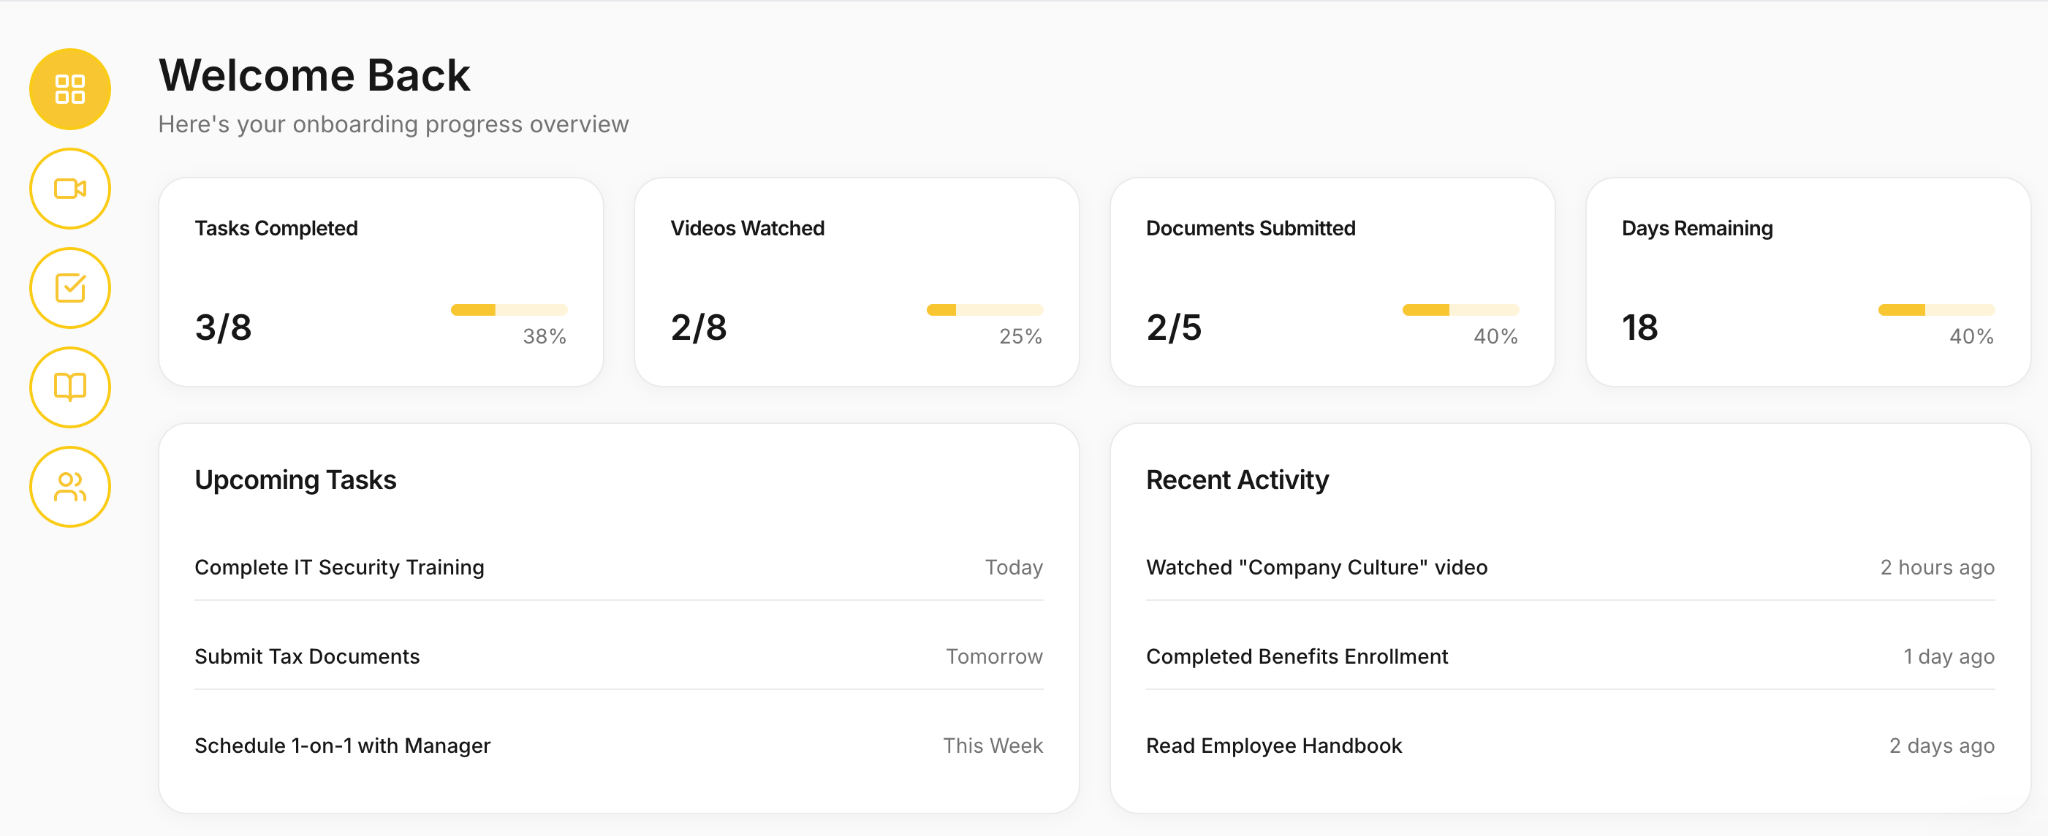Open the videos camera icon in sidebar

click(x=70, y=188)
